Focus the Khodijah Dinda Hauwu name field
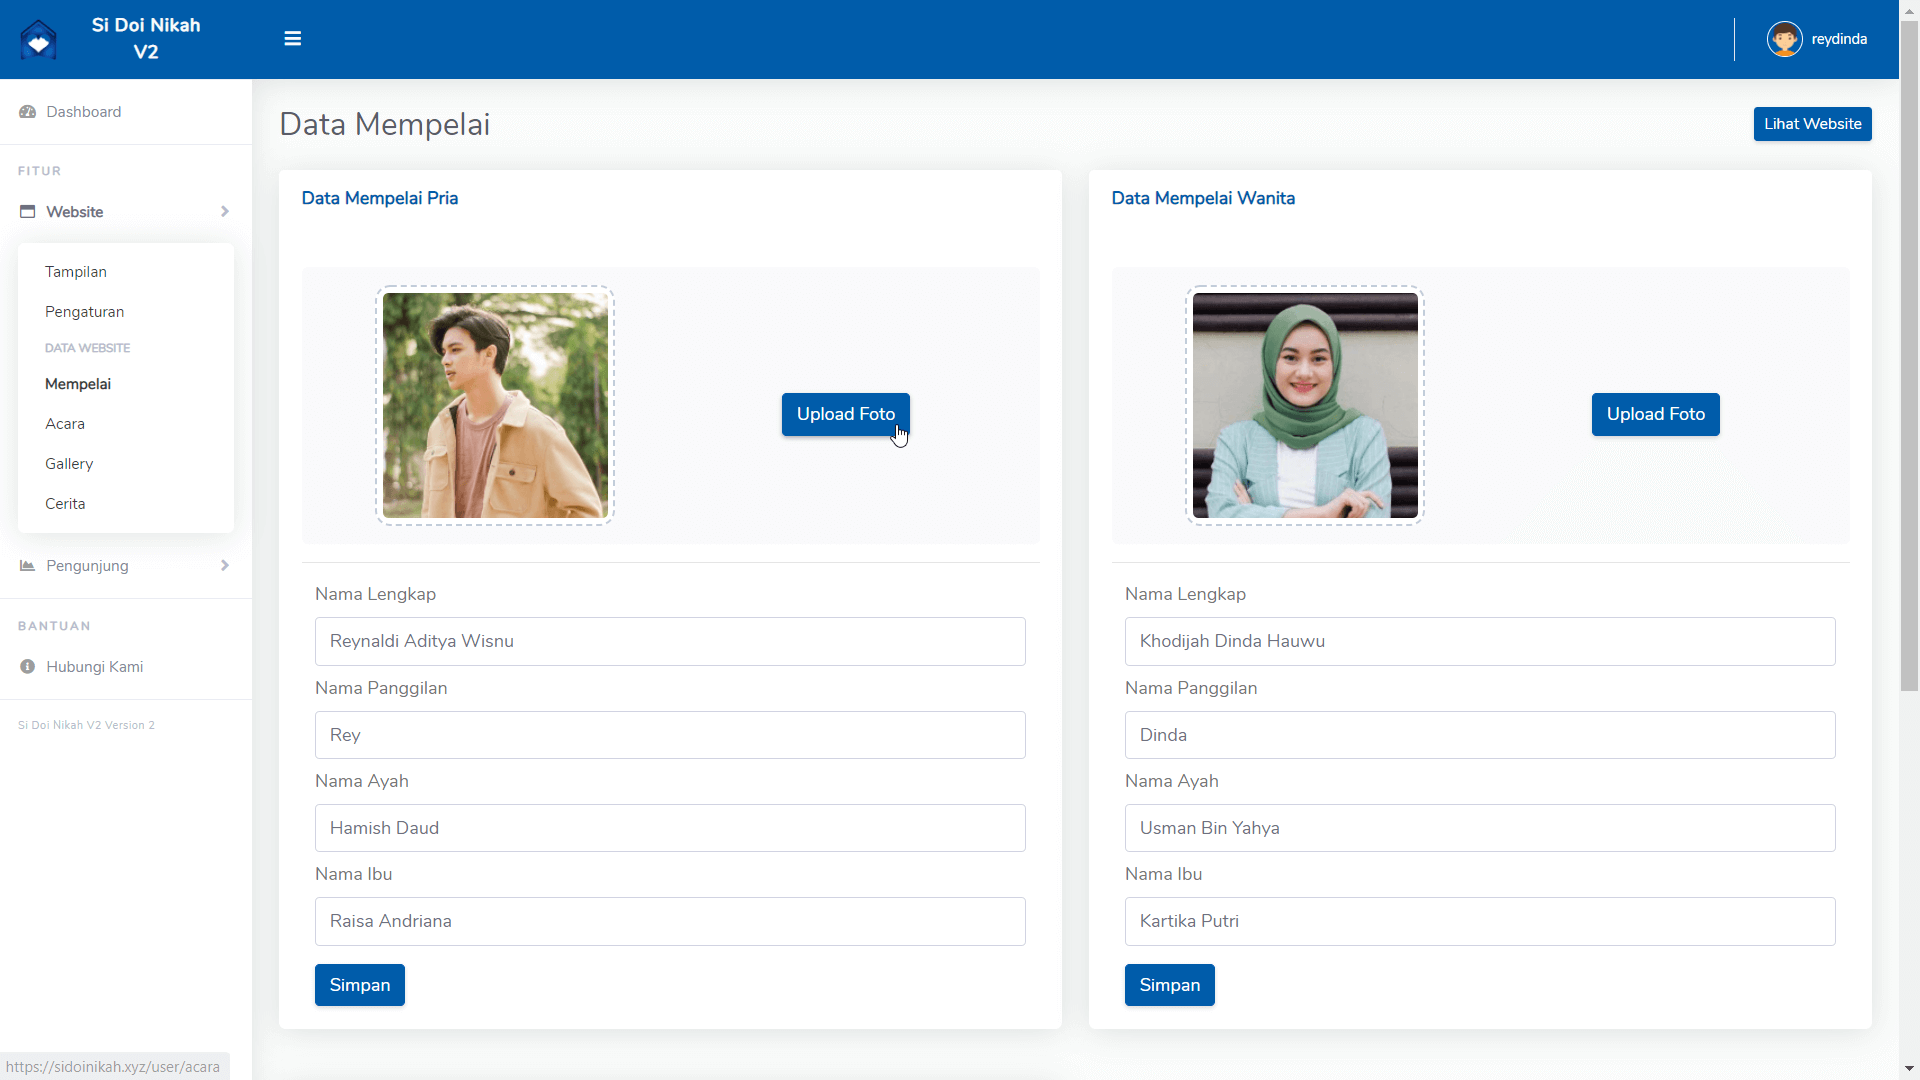The width and height of the screenshot is (1920, 1080). click(x=1479, y=641)
